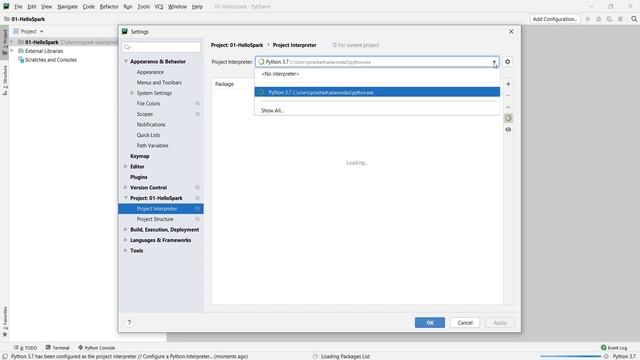Open the Structure side panel tab
This screenshot has width=640, height=360.
coord(4,80)
